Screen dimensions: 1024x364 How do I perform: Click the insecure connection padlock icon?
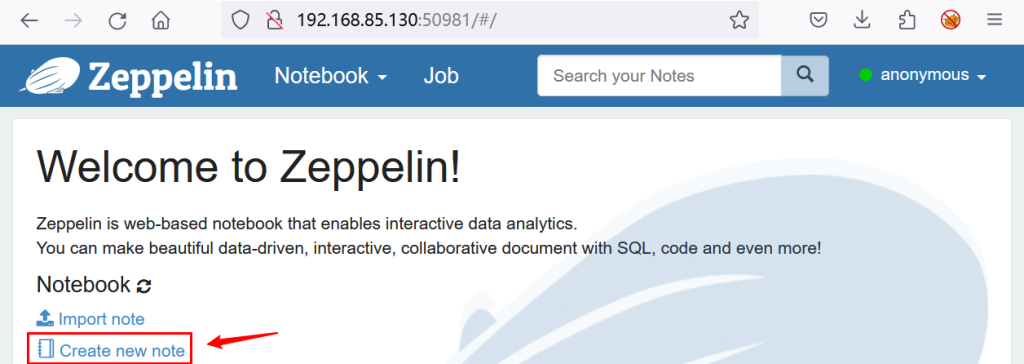tap(274, 21)
